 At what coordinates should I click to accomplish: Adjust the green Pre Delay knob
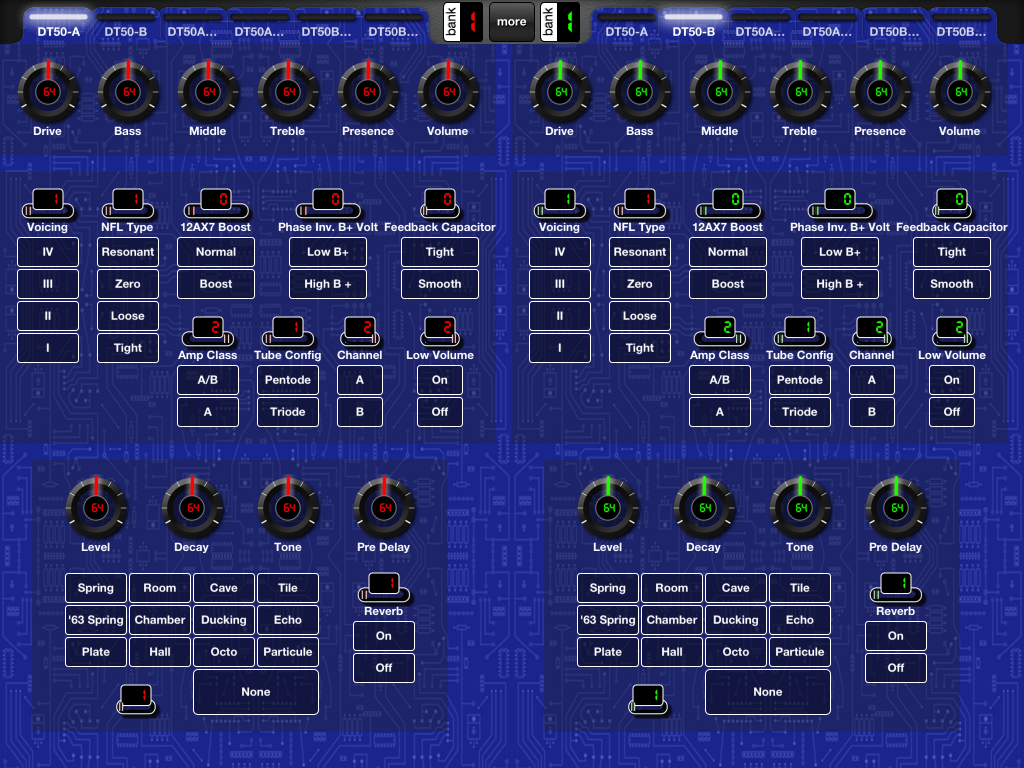[897, 508]
